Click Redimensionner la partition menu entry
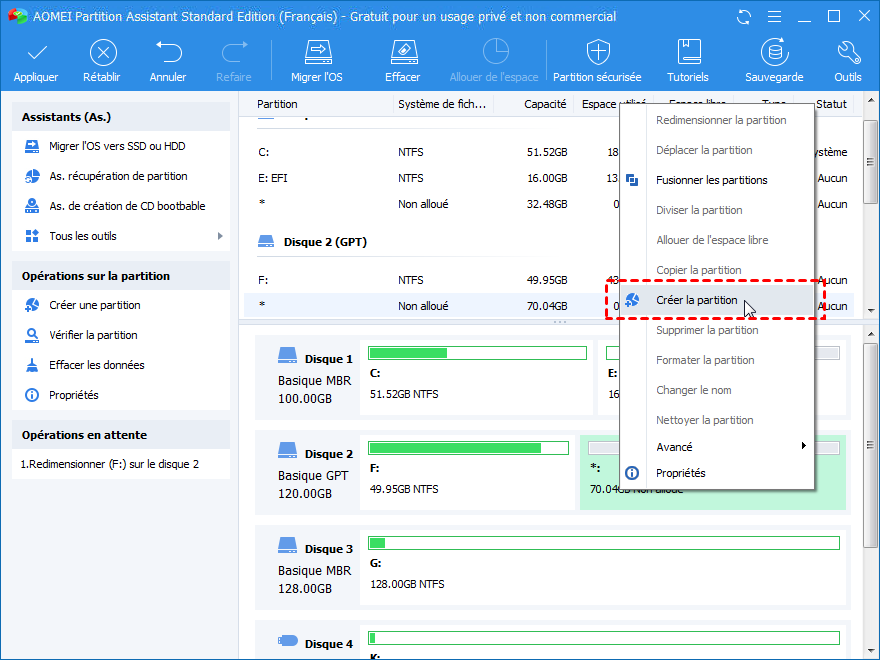880x660 pixels. (717, 120)
